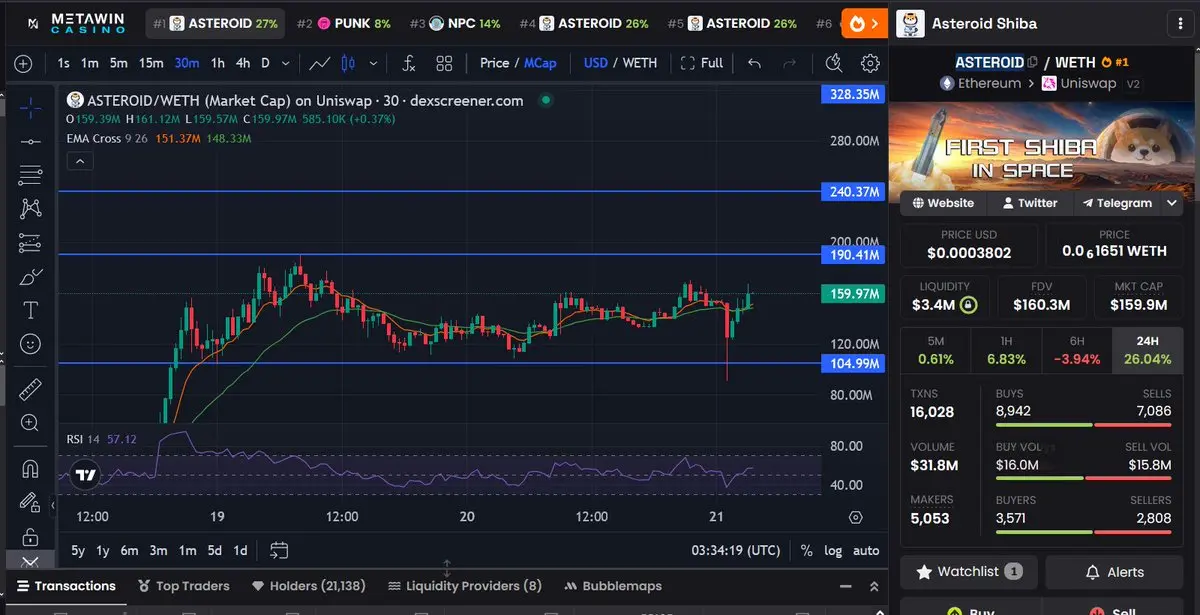Open the token Twitter link

tap(1029, 203)
